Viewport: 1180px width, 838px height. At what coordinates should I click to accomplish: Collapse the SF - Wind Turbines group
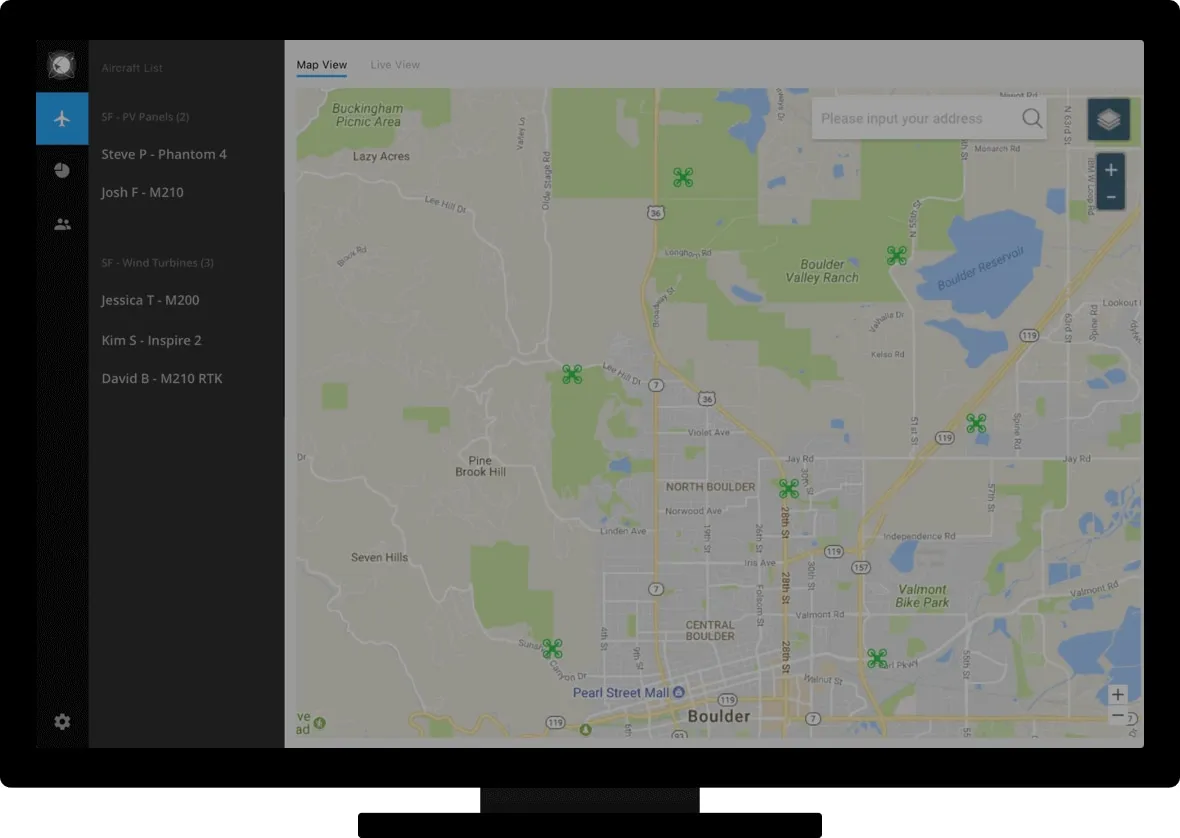pos(157,263)
